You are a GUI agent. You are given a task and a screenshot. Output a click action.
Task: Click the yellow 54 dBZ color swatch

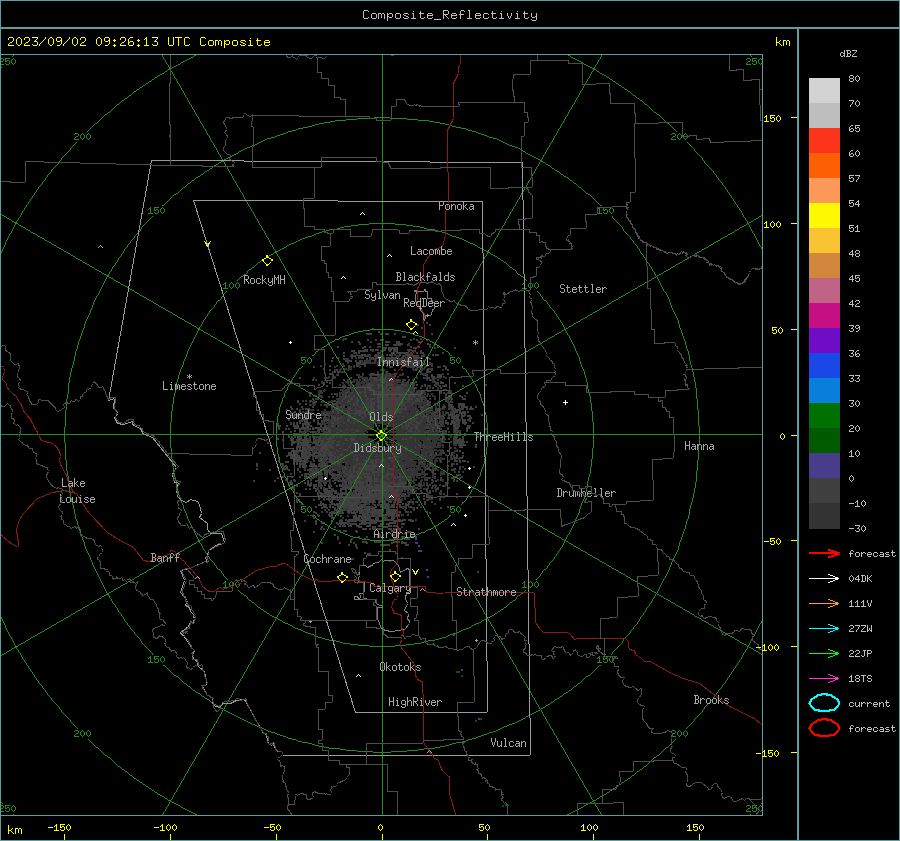coord(824,216)
